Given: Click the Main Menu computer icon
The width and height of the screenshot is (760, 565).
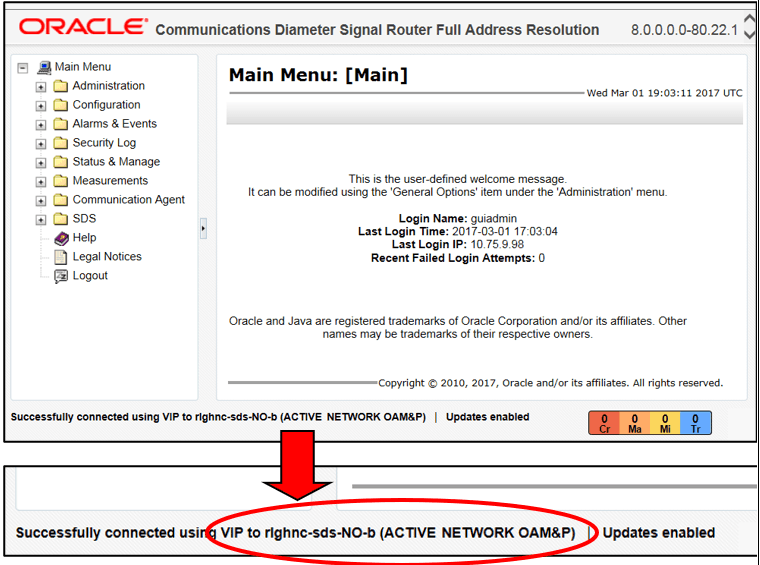Looking at the screenshot, I should (x=44, y=67).
